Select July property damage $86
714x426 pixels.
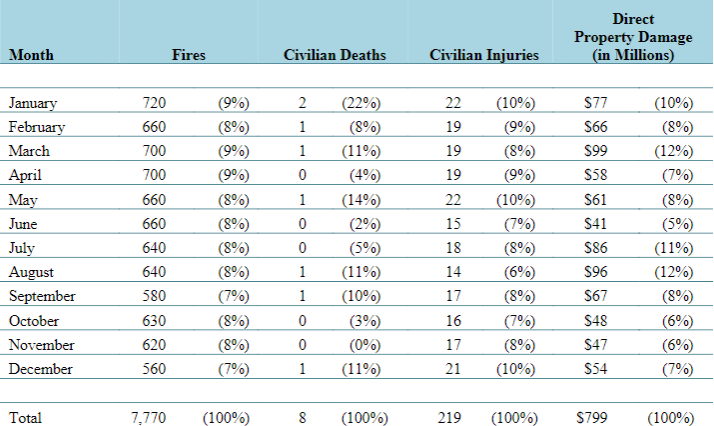pos(596,248)
